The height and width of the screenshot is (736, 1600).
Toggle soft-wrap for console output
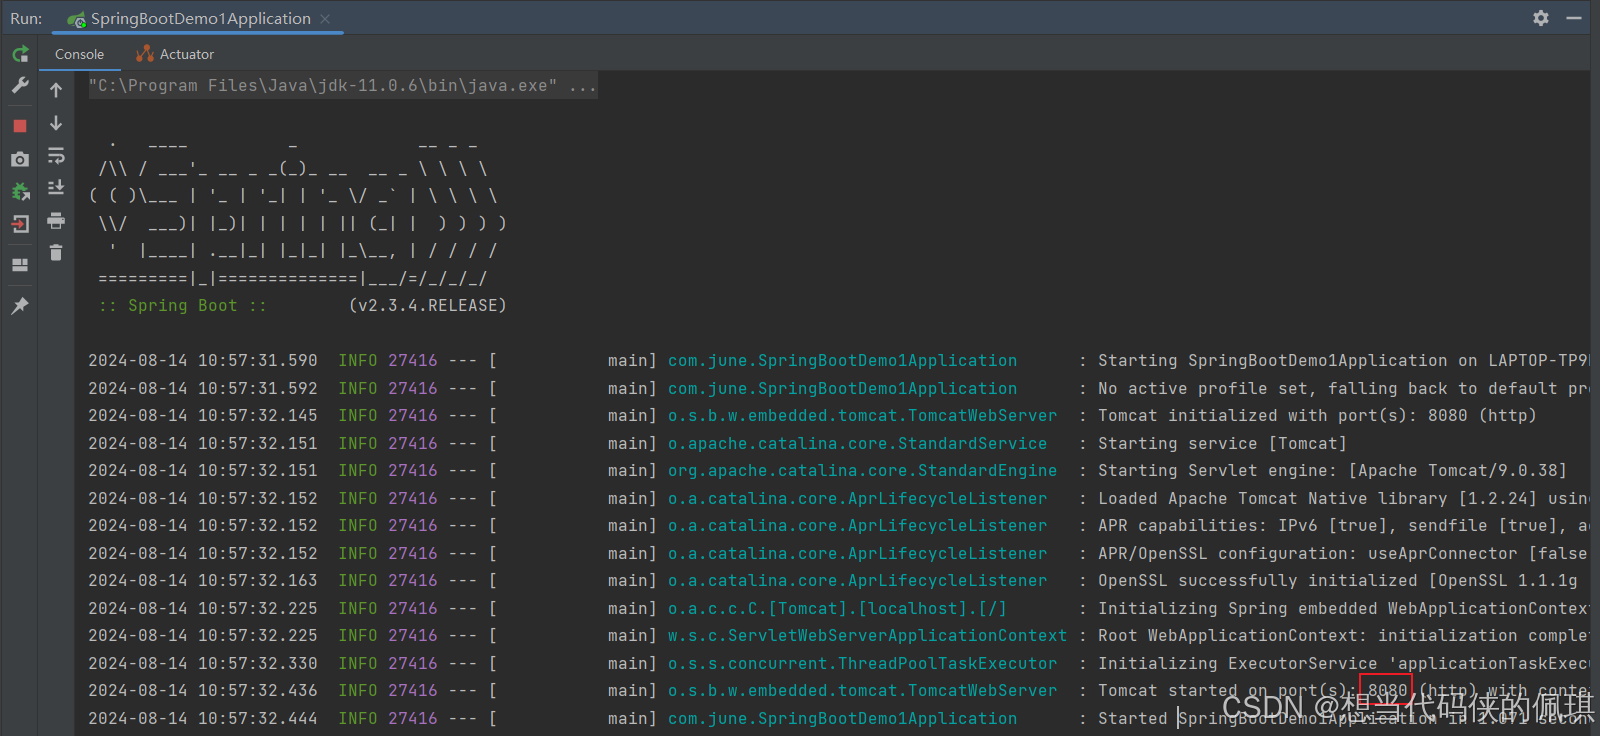(x=56, y=156)
